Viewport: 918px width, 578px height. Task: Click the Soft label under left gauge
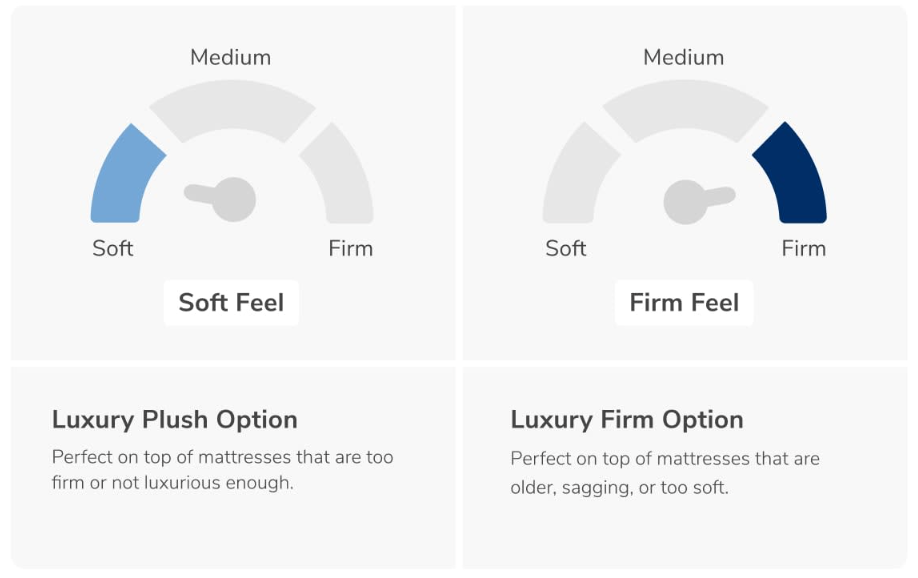[x=112, y=248]
